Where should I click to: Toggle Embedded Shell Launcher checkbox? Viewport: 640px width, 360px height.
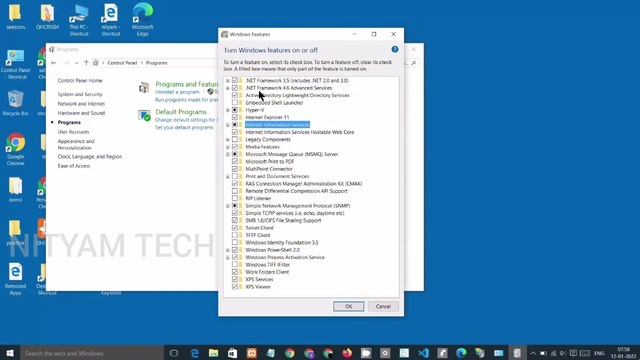[235, 102]
